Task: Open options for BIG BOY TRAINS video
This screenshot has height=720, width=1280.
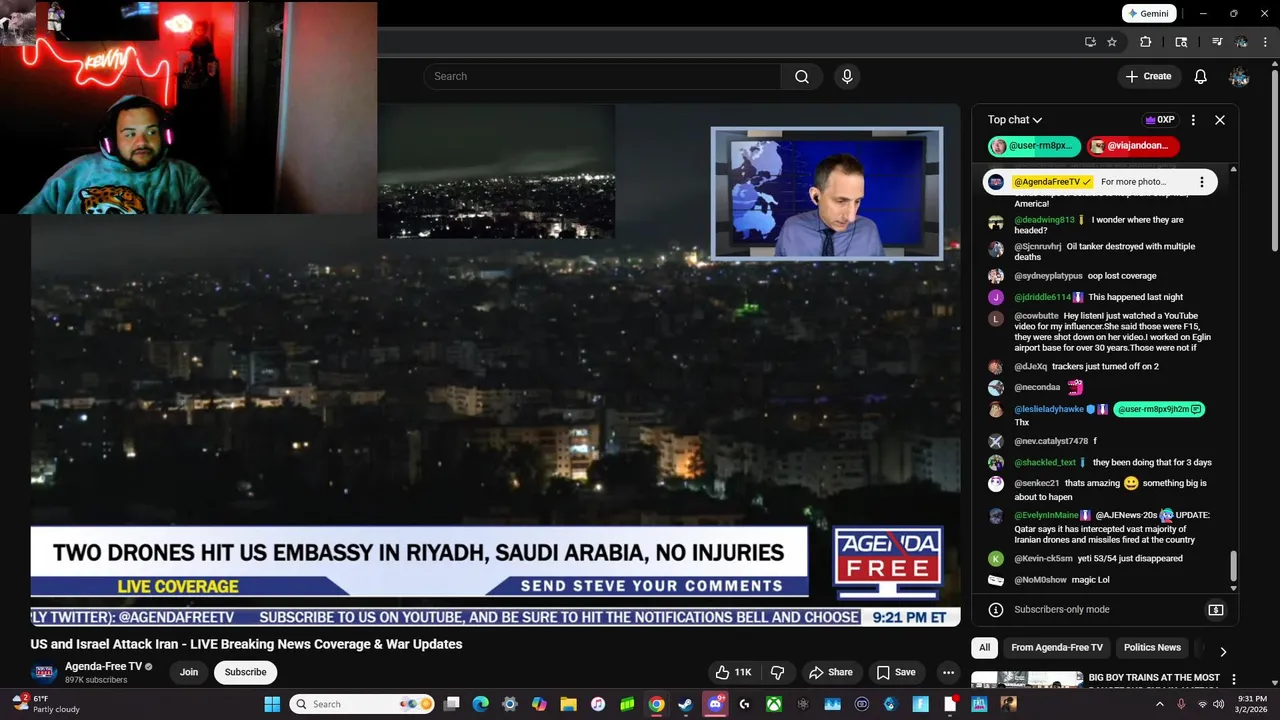Action: coord(1234,679)
